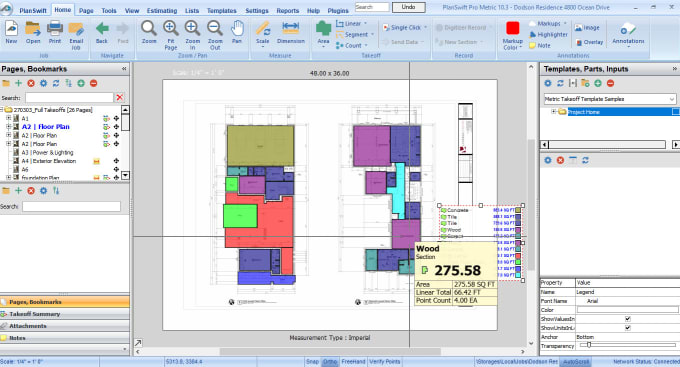Set the drawing Scale
This screenshot has height=367, width=680.
coord(262,33)
